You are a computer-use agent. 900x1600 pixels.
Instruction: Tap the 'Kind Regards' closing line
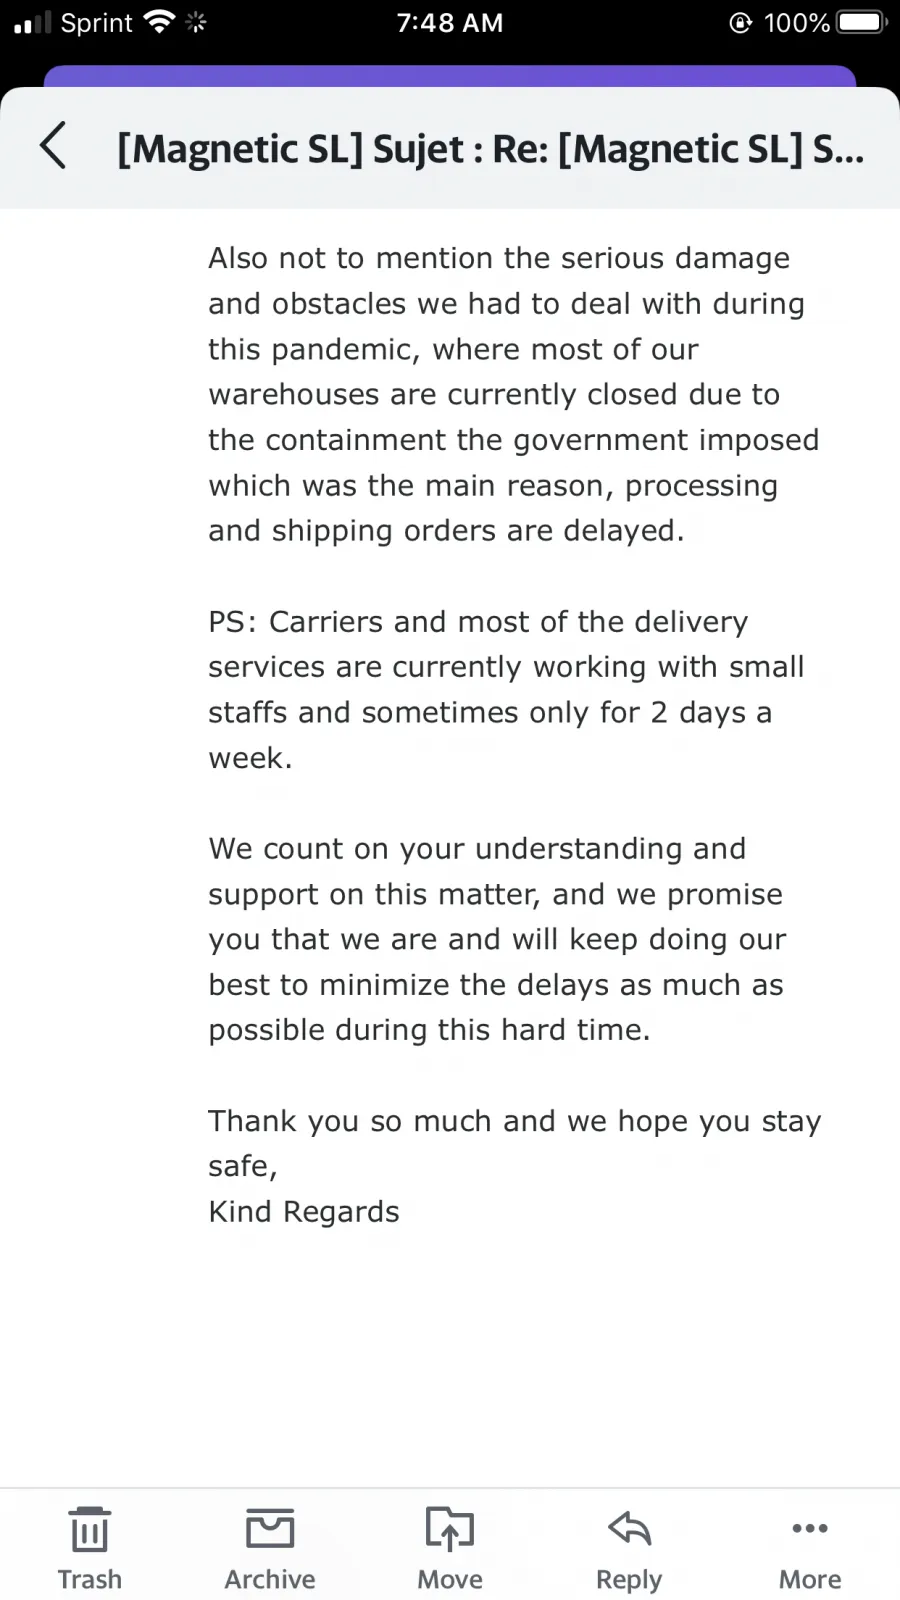304,1212
